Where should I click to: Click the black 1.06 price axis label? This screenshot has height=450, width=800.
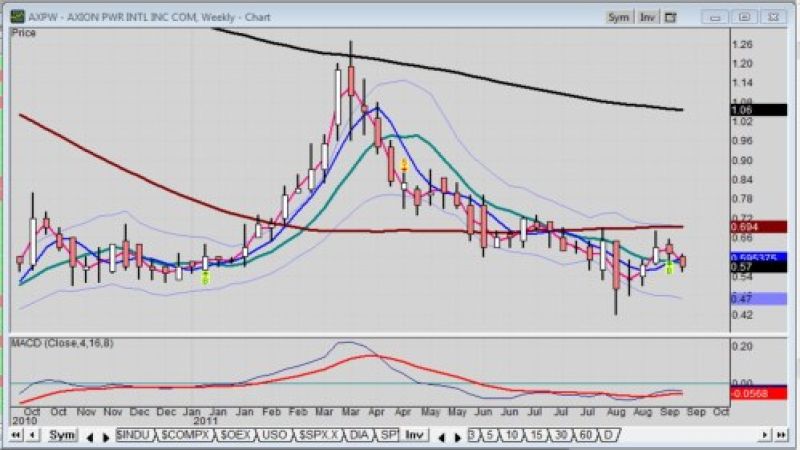(759, 110)
